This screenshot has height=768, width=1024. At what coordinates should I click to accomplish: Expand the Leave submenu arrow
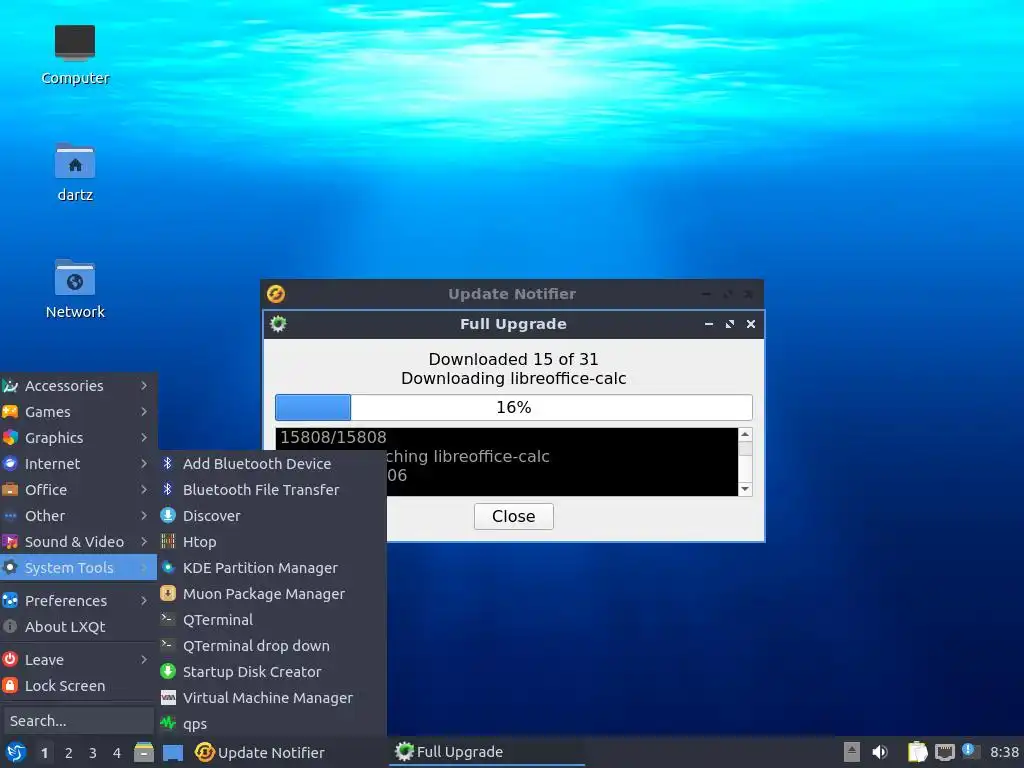click(x=144, y=660)
